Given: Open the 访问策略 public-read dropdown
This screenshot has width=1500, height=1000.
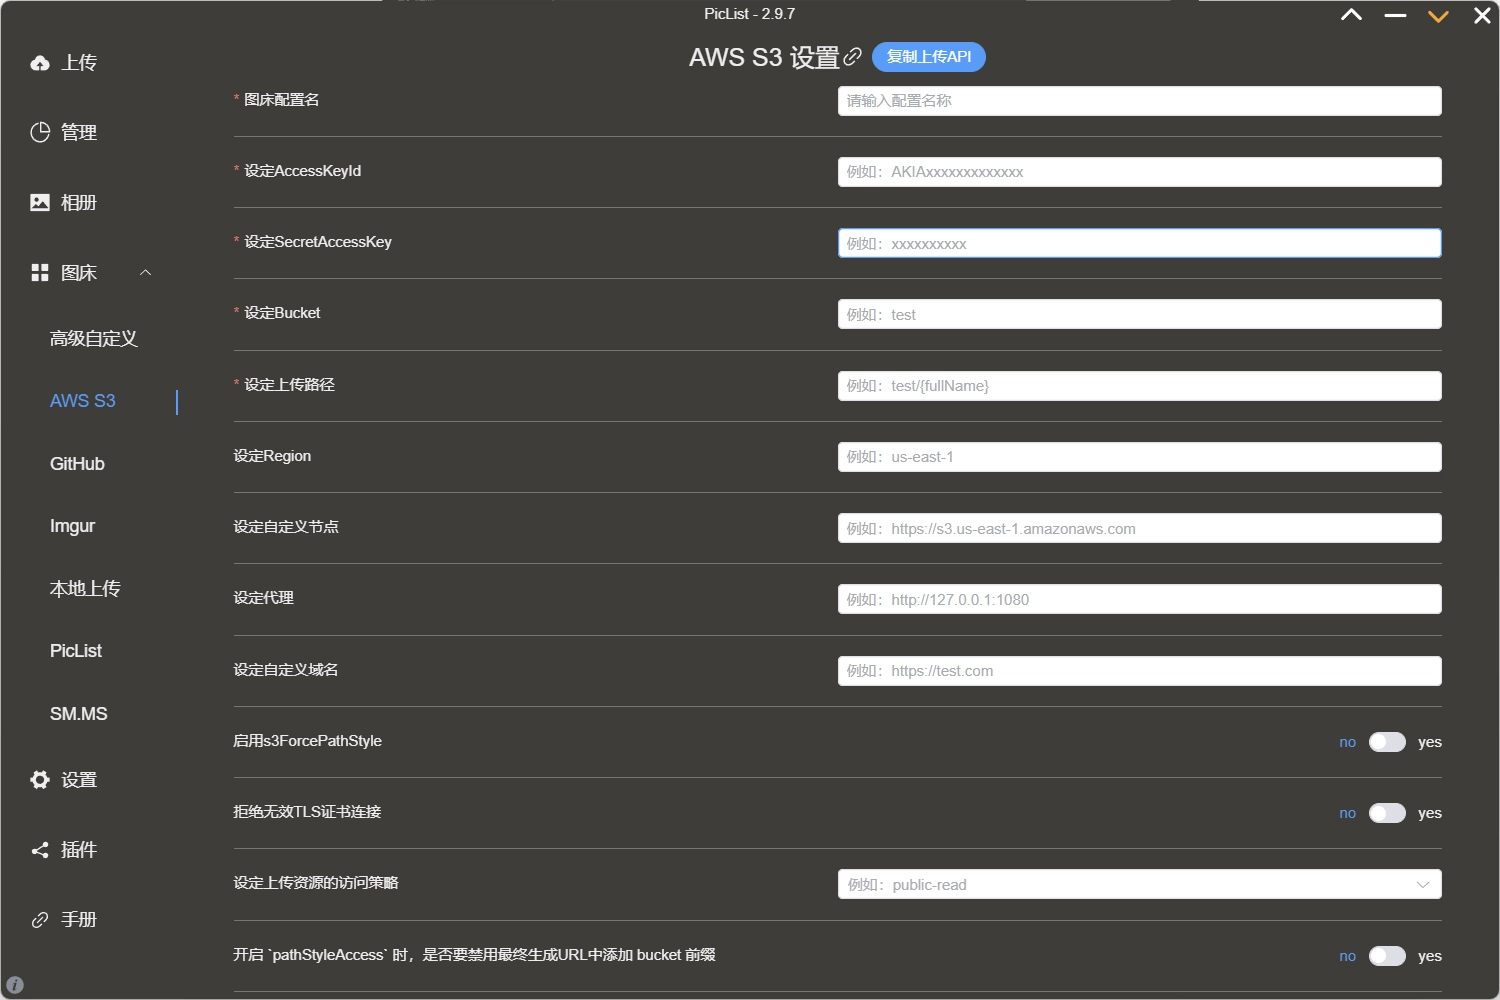Looking at the screenshot, I should 1139,884.
